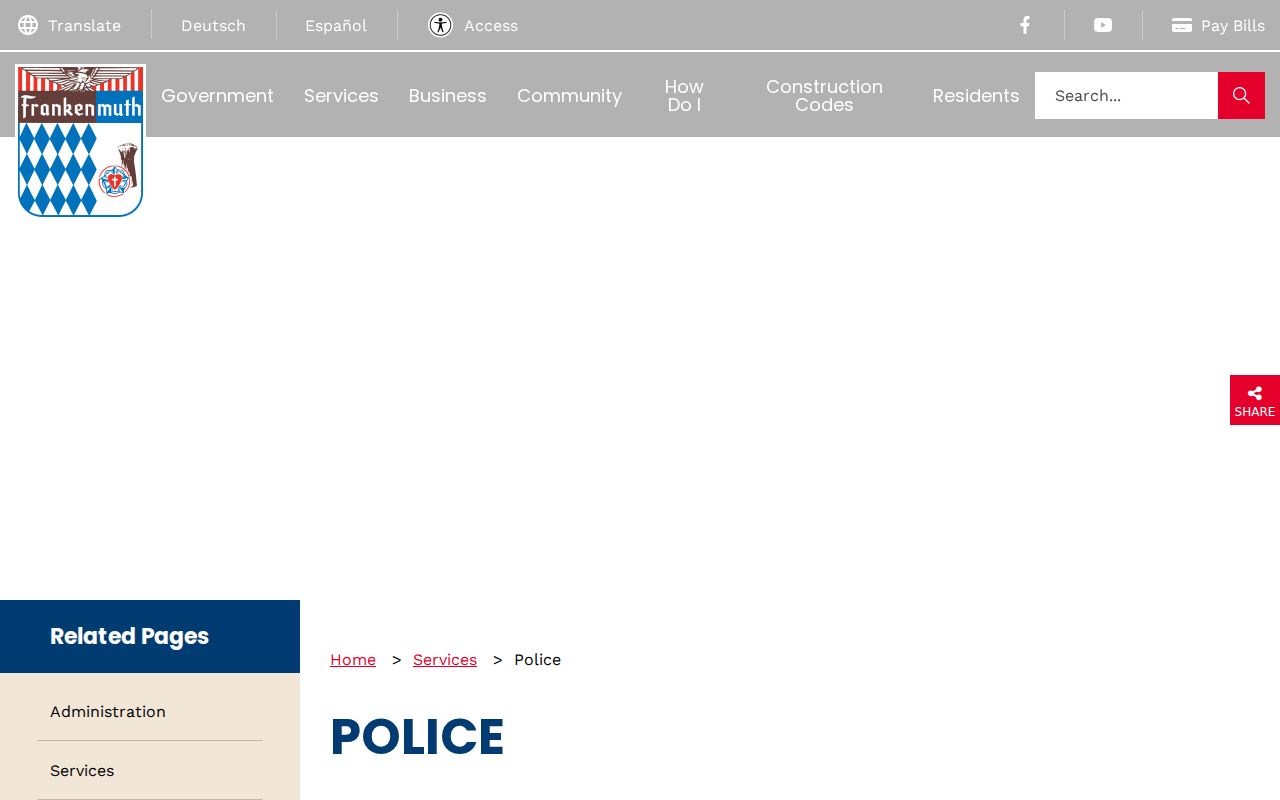The image size is (1280, 800).
Task: Click the Frankenmuth crest logo
Action: tap(80, 141)
